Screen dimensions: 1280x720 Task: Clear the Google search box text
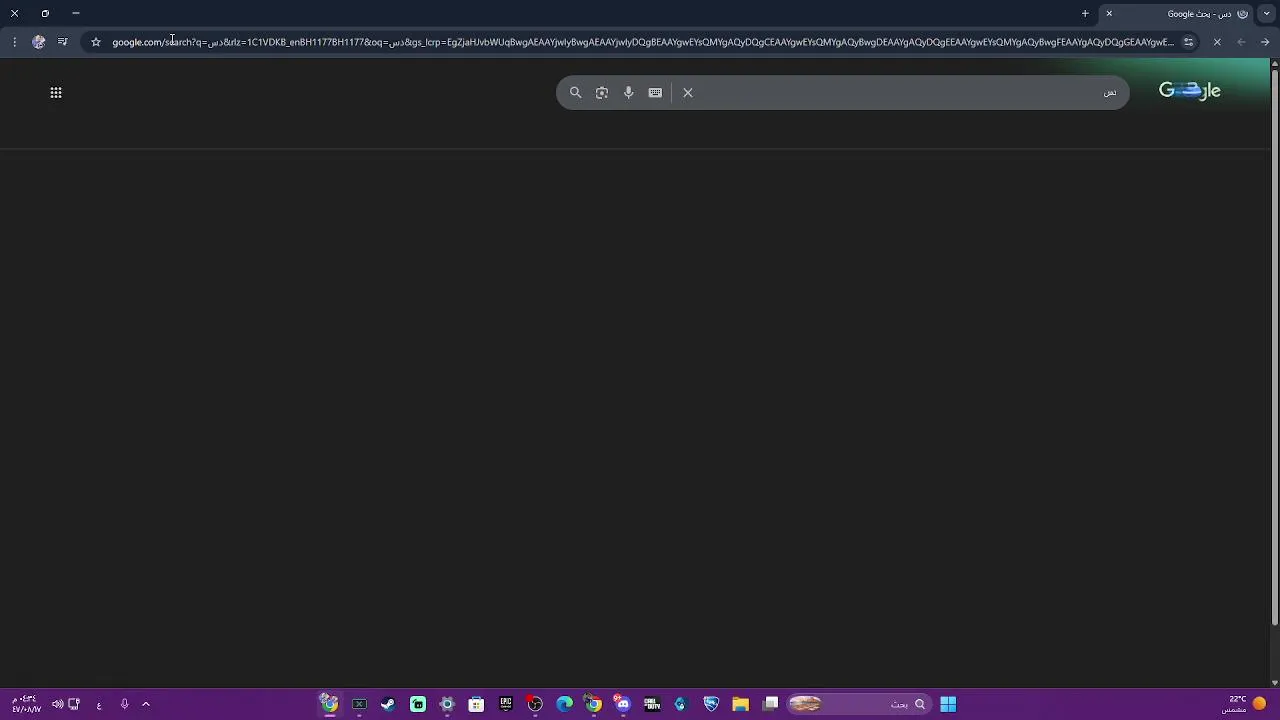(x=688, y=92)
